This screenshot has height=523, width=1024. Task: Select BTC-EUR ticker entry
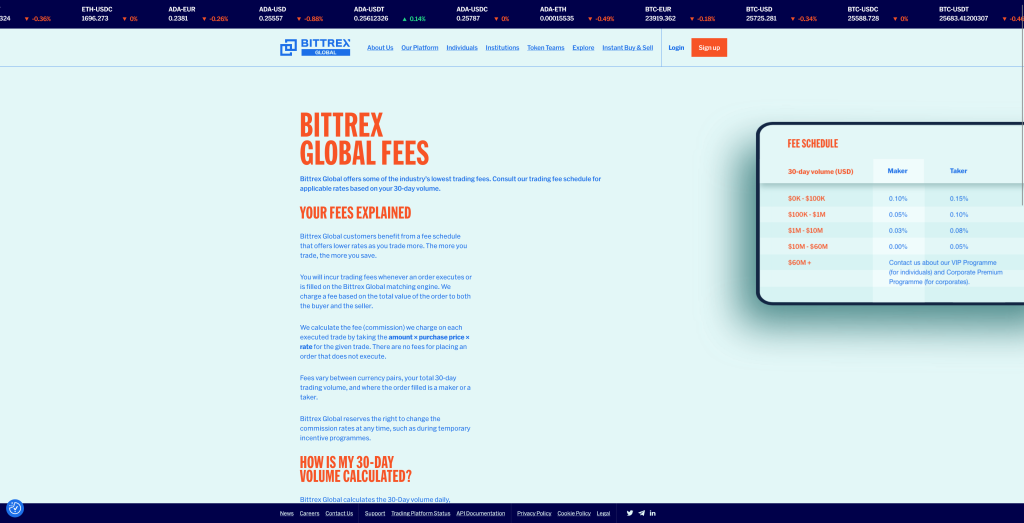680,14
